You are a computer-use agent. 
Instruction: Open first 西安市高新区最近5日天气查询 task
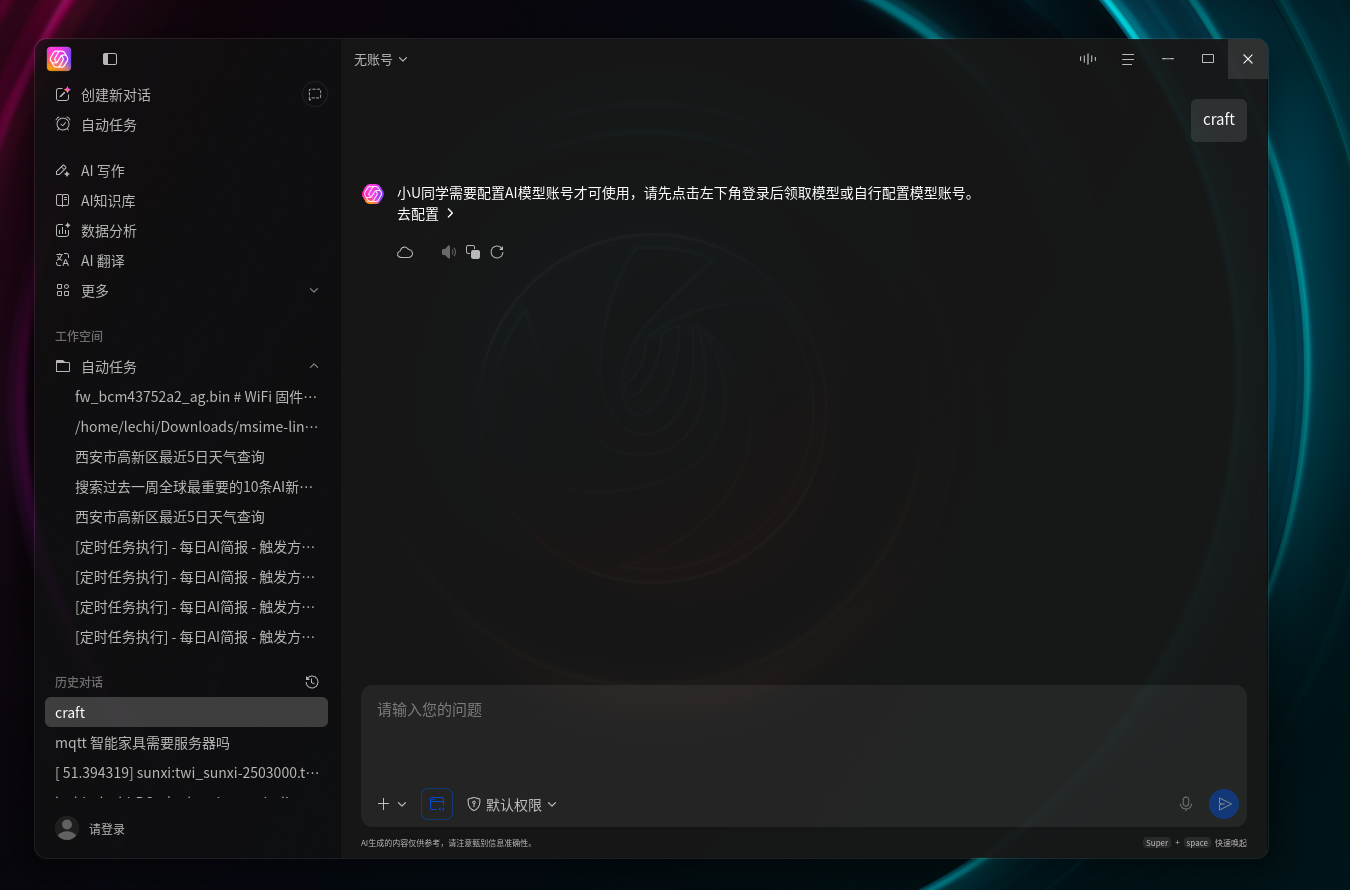(170, 456)
